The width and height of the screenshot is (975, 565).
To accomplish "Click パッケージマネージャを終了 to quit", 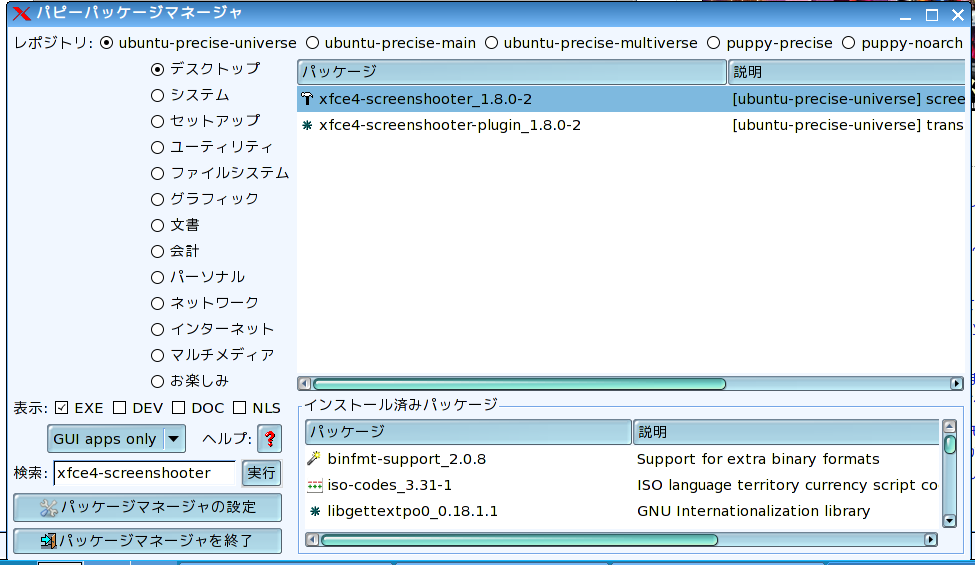I will pyautogui.click(x=147, y=541).
